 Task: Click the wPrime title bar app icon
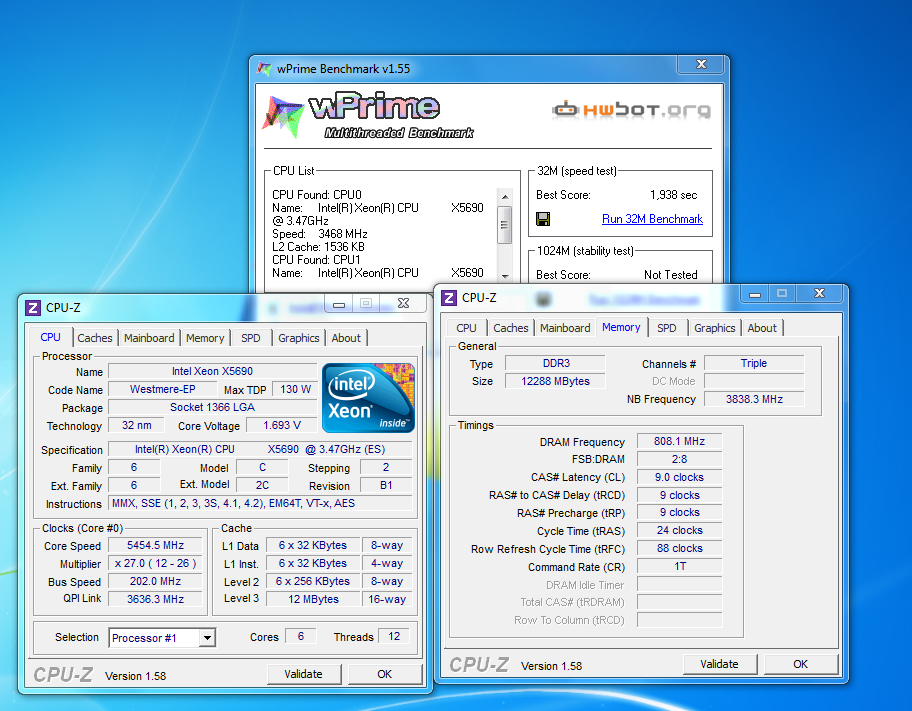(x=264, y=69)
